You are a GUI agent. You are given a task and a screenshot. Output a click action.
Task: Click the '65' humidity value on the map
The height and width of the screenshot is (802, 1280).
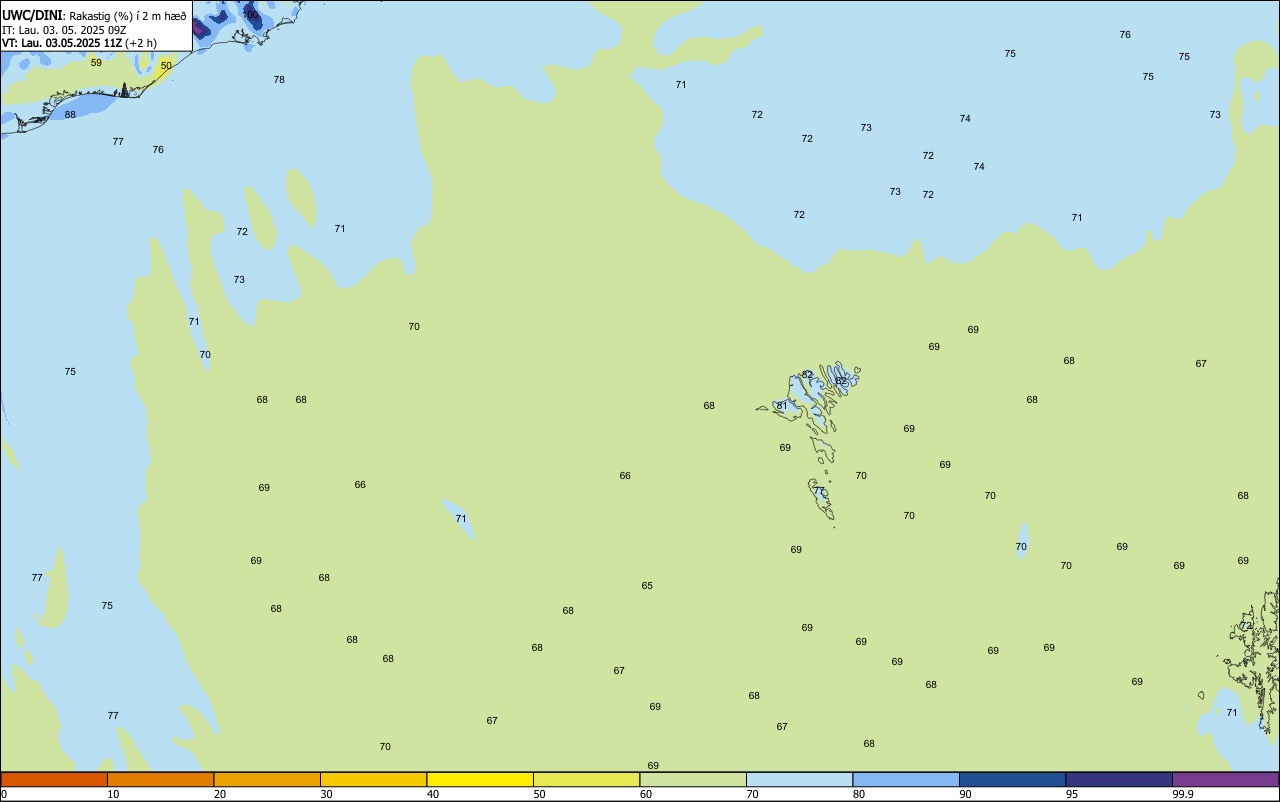pyautogui.click(x=647, y=586)
